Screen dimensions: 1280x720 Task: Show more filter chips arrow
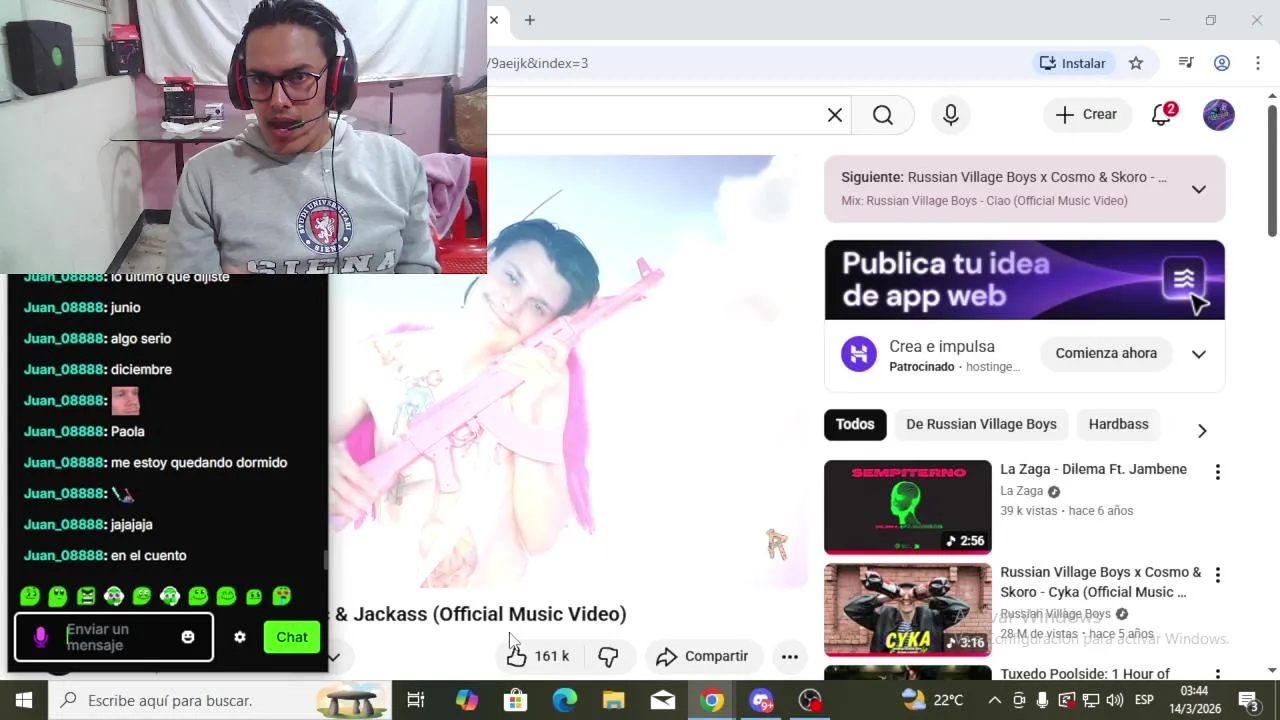pos(1202,430)
